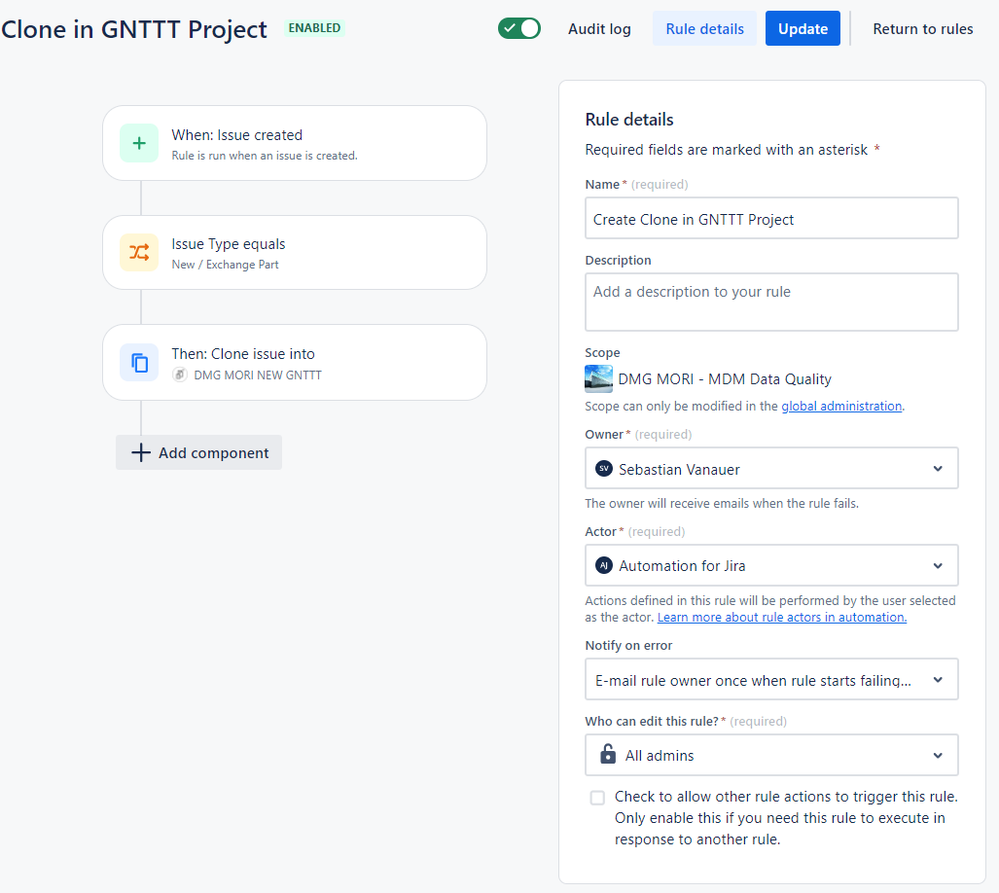Click the Rule details panel heading
The width and height of the screenshot is (999, 893).
[x=629, y=120]
